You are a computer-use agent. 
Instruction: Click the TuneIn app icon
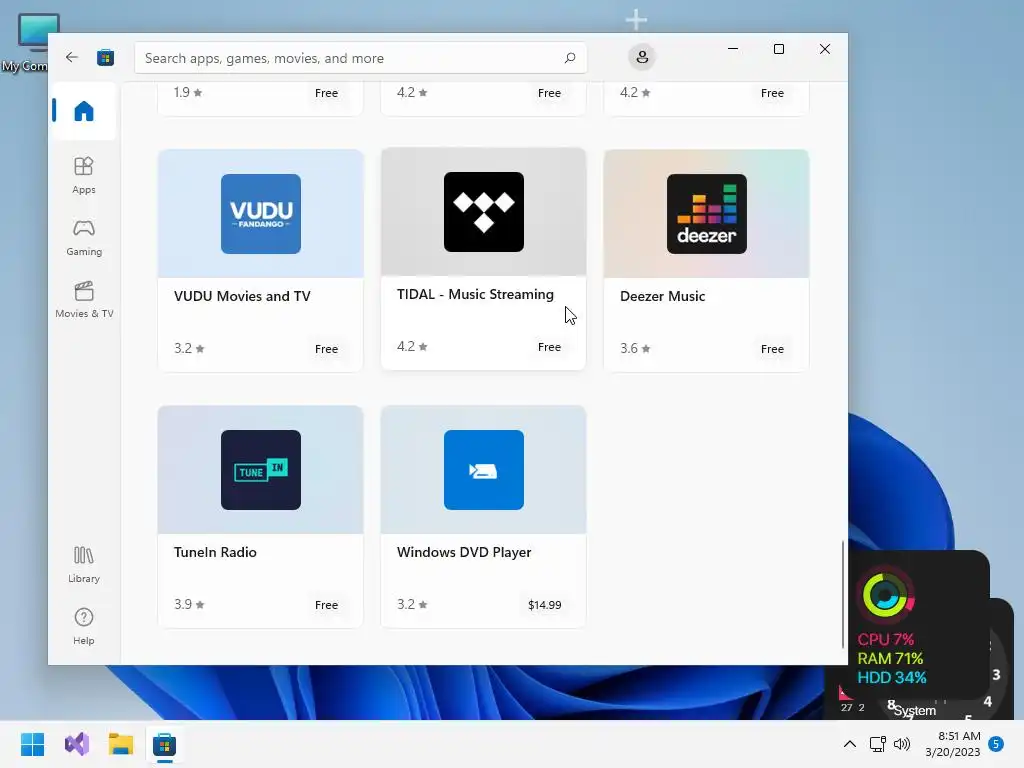[x=261, y=470]
